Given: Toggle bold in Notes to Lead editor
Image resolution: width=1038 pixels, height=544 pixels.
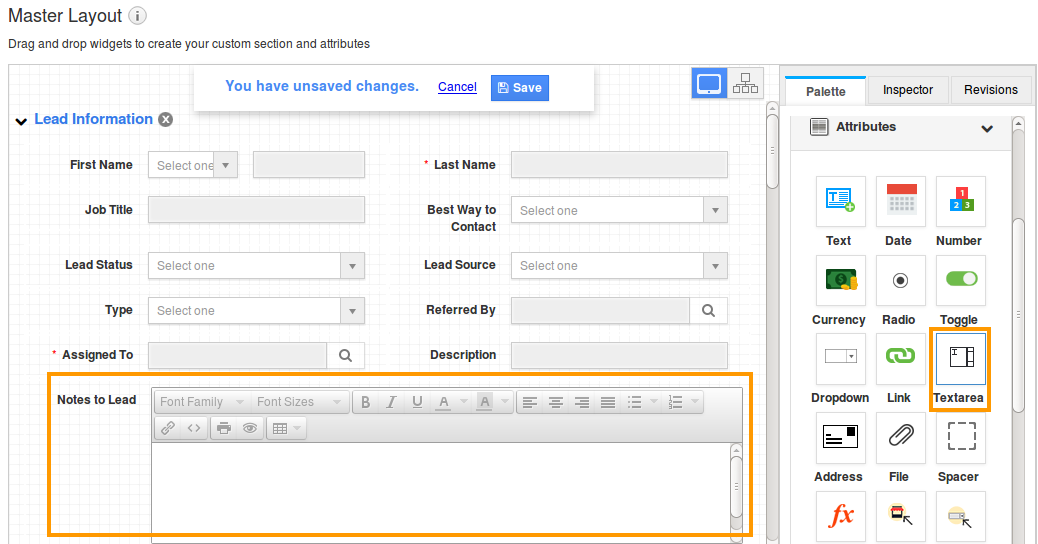Looking at the screenshot, I should tap(365, 402).
